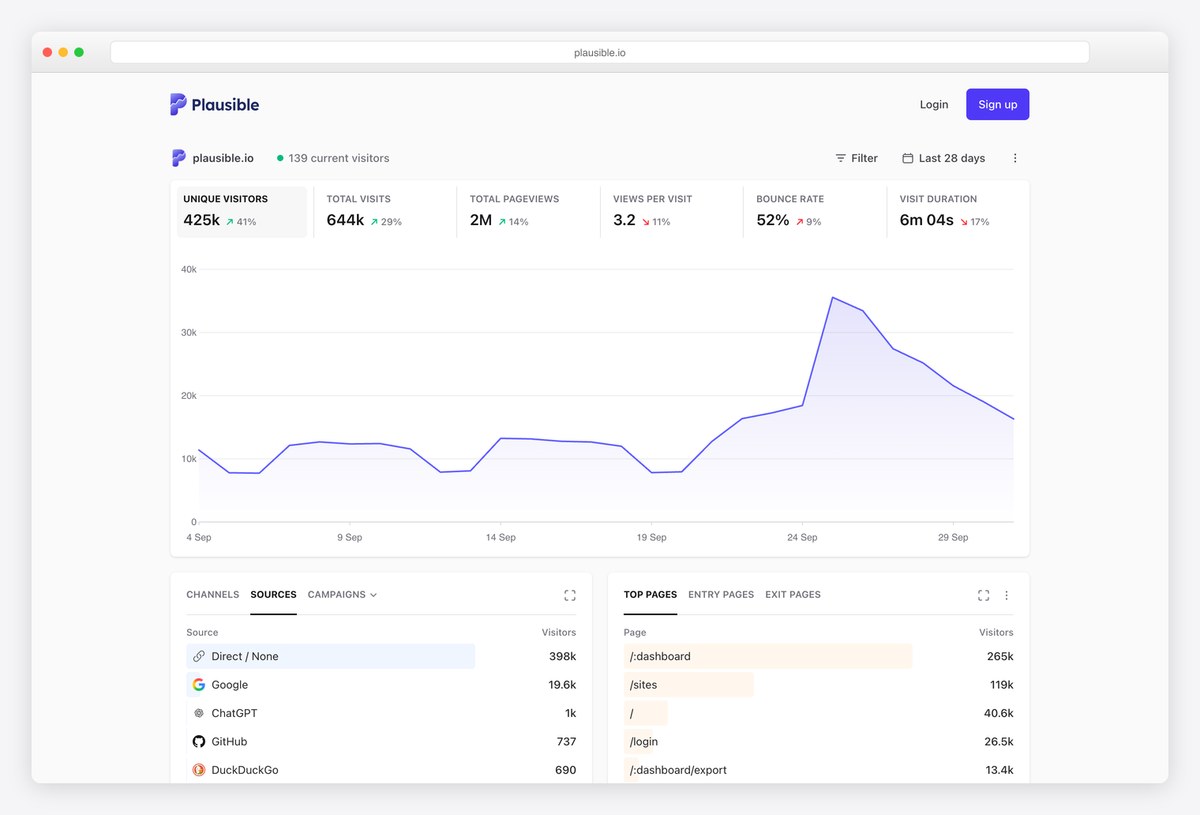Click the browser address bar showing plausible.io
Viewport: 1200px width, 815px height.
point(600,53)
